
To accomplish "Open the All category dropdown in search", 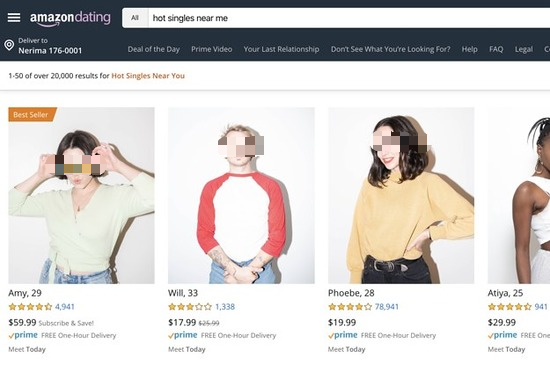I will click(x=135, y=18).
